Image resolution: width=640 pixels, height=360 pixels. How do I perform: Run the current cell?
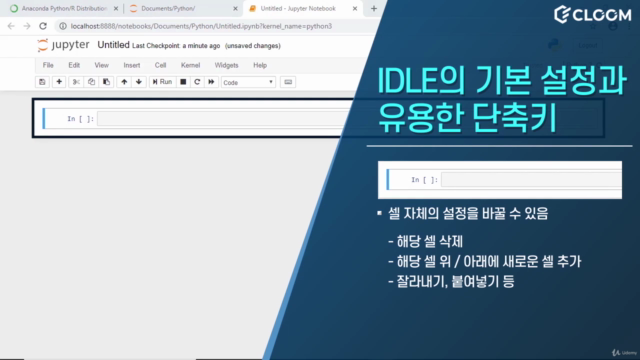pyautogui.click(x=162, y=82)
